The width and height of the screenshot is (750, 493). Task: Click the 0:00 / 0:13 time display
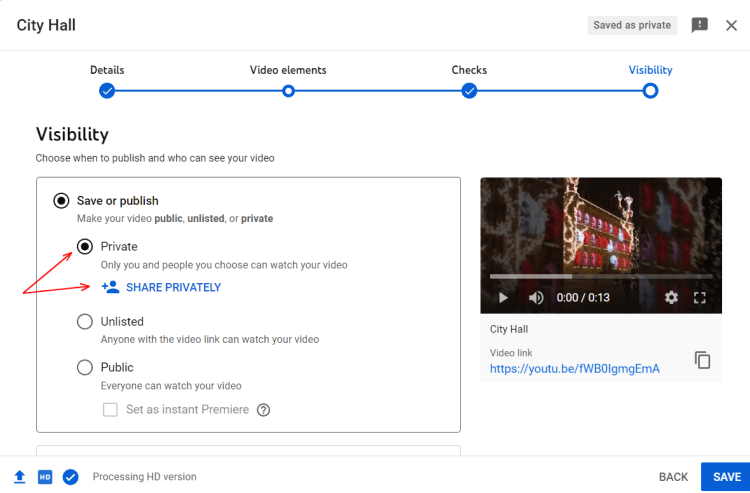(583, 298)
